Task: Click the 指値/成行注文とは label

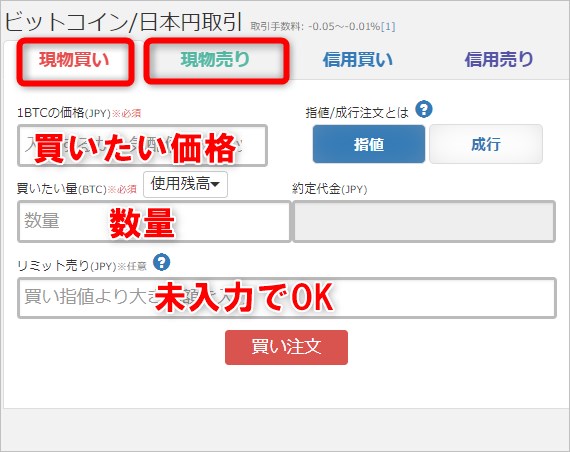Action: click(357, 113)
